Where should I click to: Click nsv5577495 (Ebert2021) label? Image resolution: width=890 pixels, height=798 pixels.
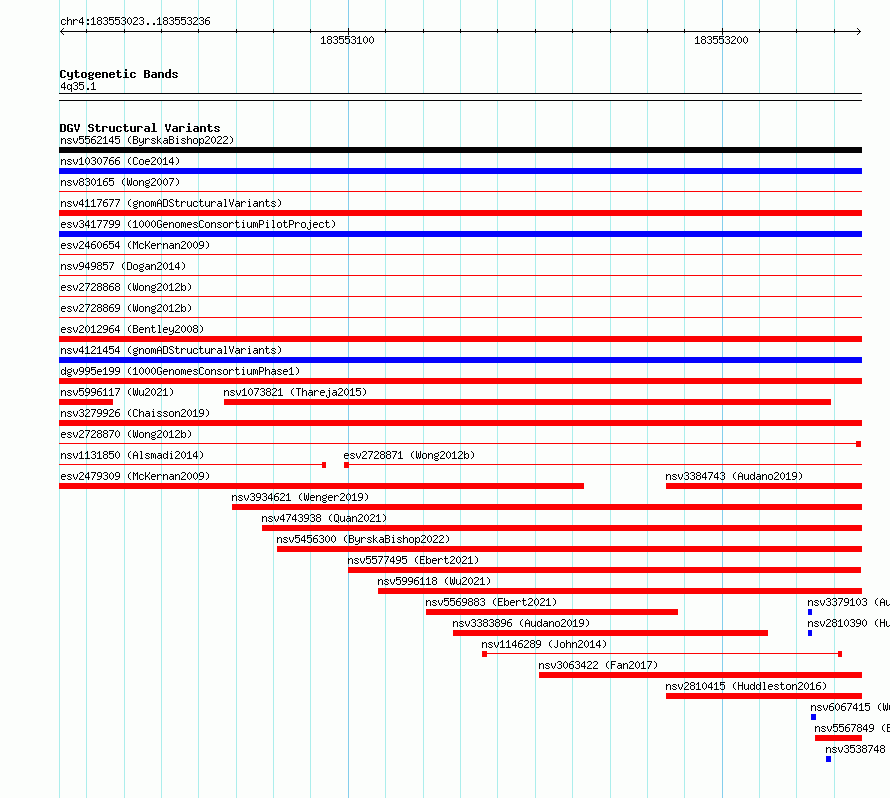pos(413,560)
